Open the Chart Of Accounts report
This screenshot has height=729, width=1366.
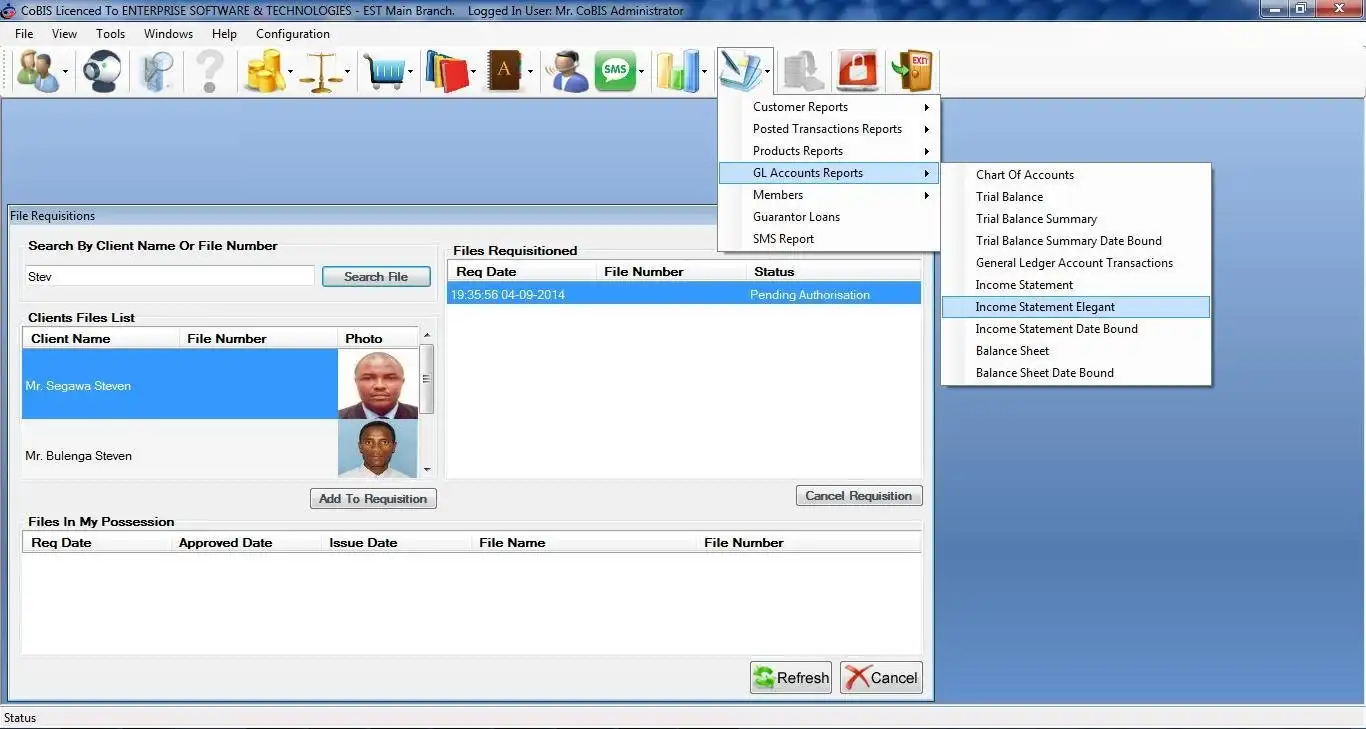click(1076, 175)
